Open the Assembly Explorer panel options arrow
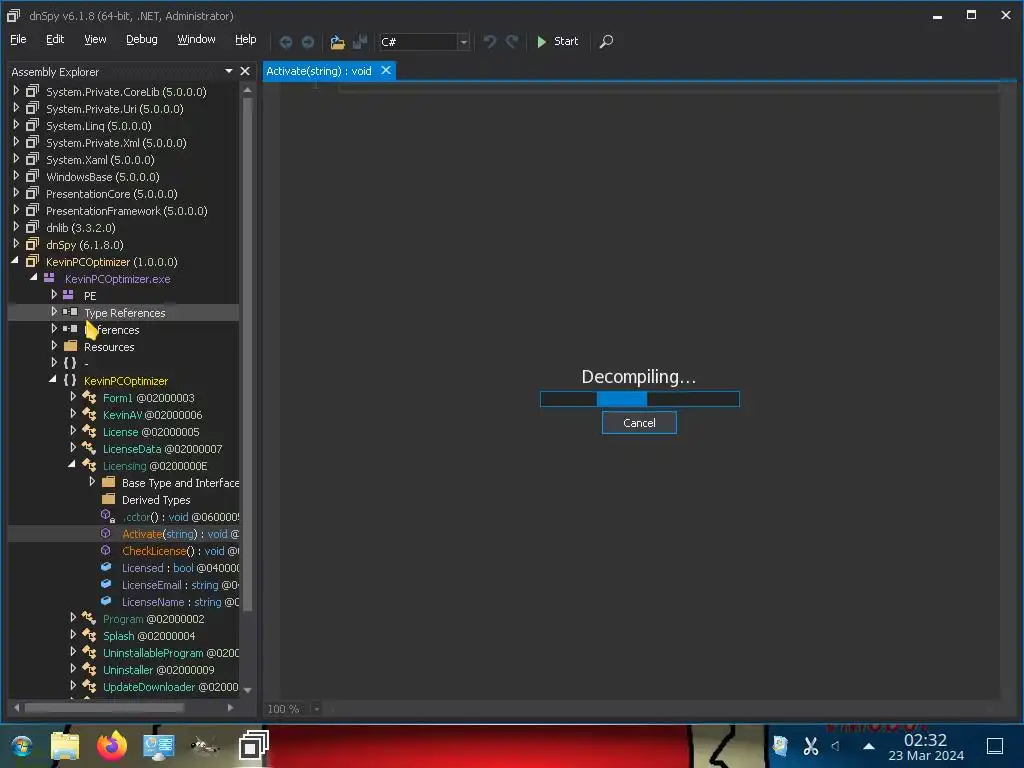This screenshot has width=1024, height=768. point(229,71)
